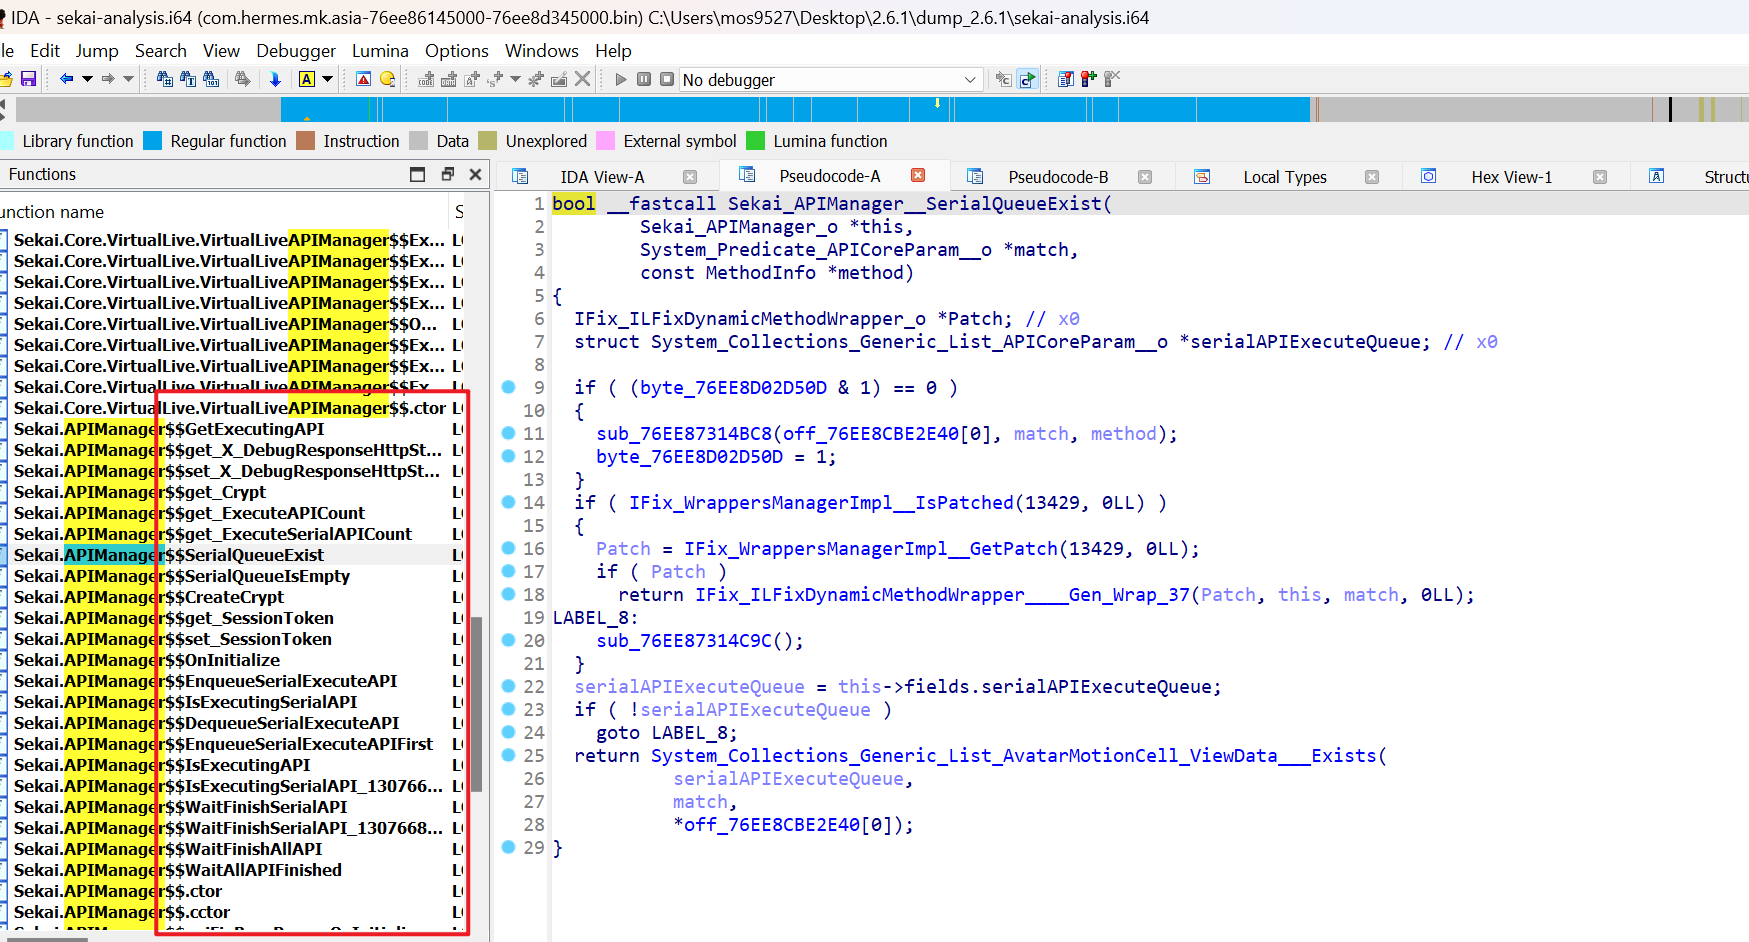Open the back navigation history dropdown

tap(87, 79)
